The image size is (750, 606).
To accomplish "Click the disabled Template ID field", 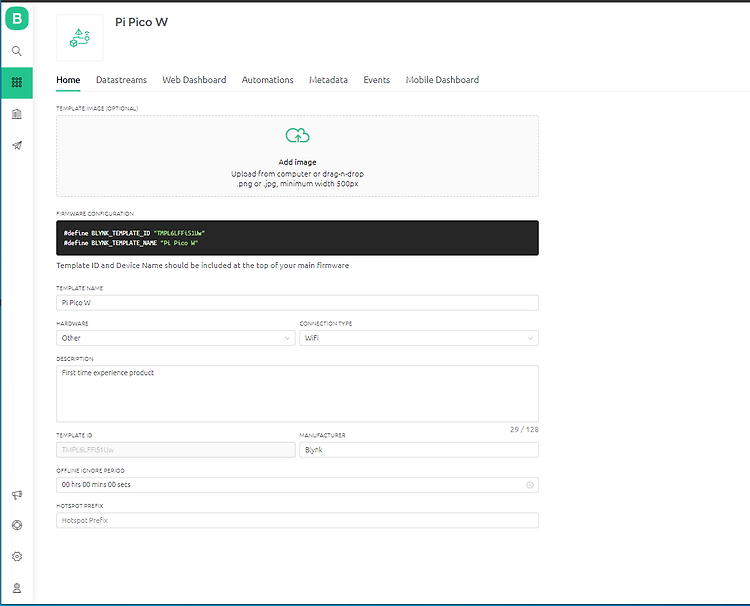I will pyautogui.click(x=176, y=450).
